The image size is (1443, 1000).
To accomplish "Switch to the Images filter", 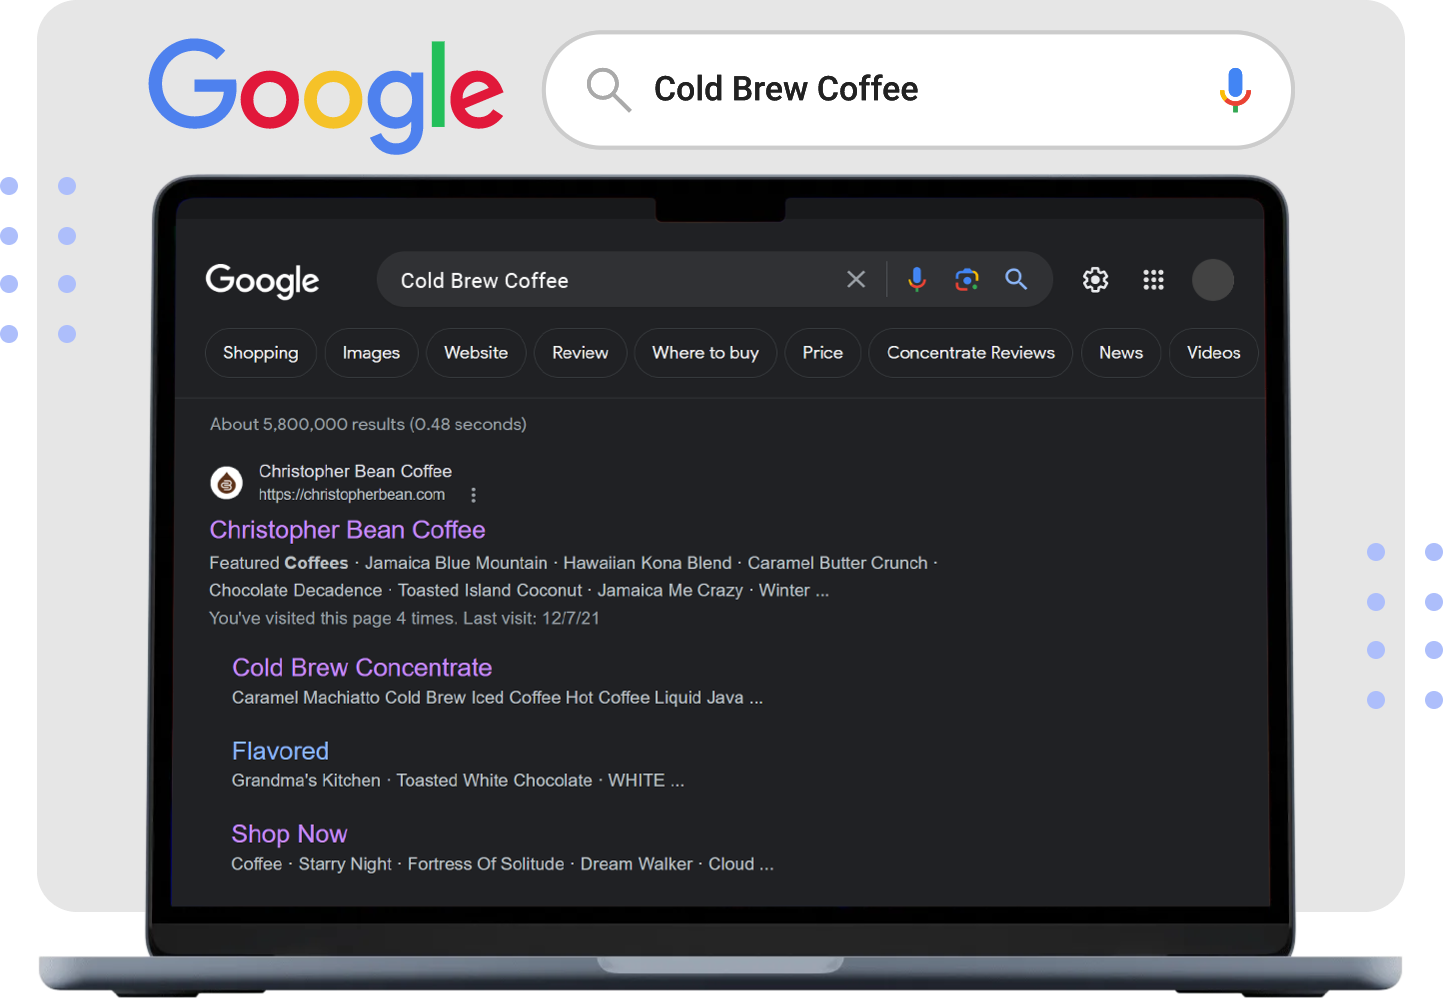I will pos(371,353).
